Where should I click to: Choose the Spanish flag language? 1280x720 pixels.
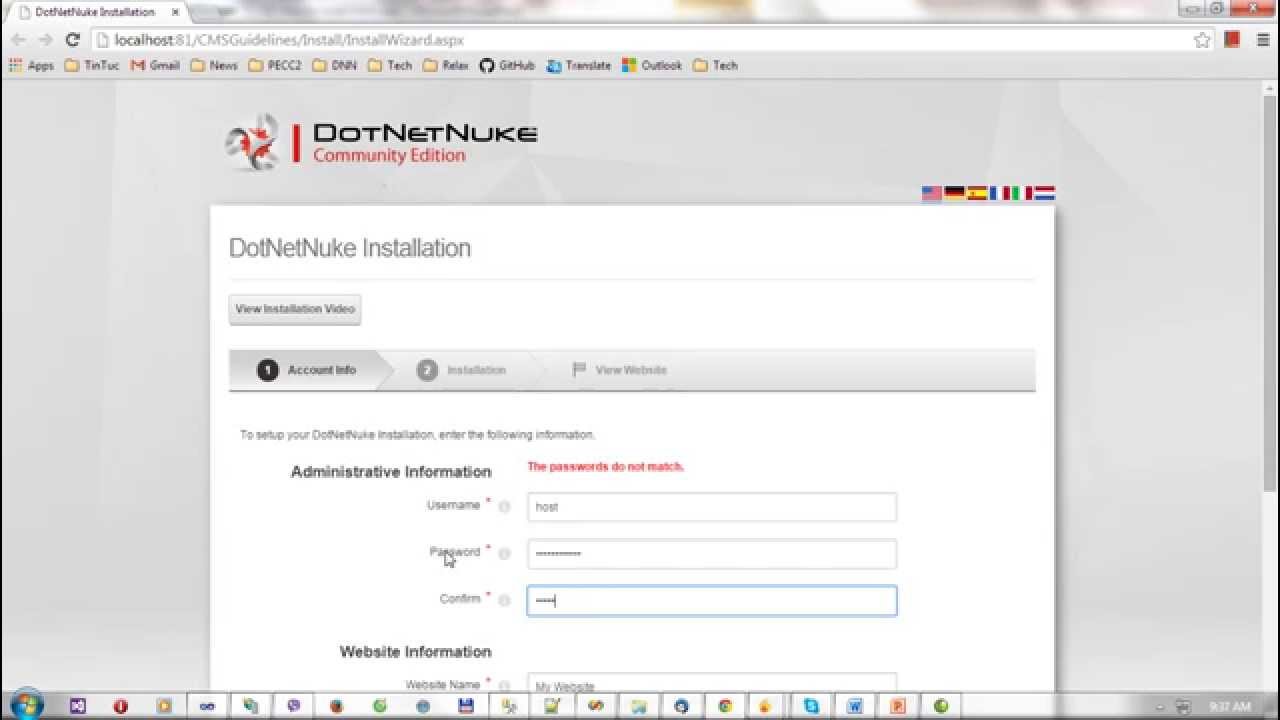[977, 193]
